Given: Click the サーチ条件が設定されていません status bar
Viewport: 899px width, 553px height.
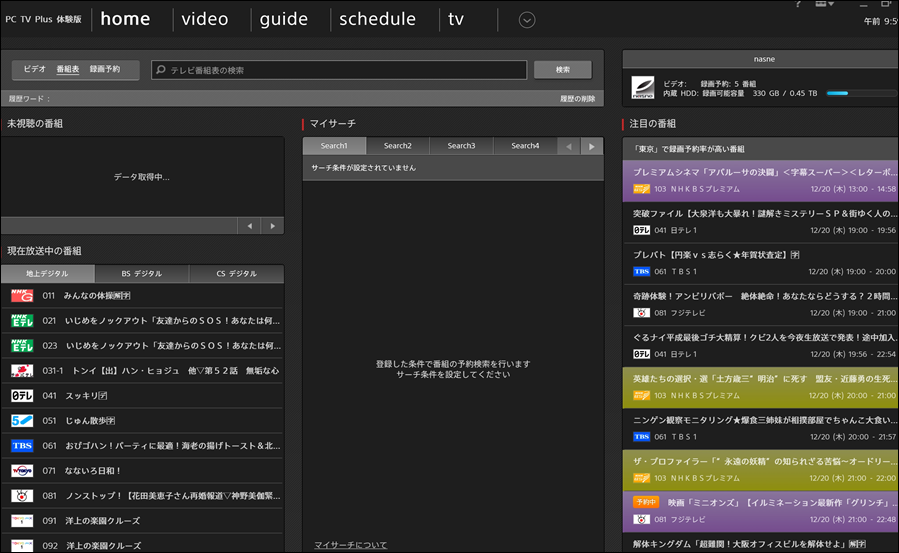Looking at the screenshot, I should click(453, 168).
